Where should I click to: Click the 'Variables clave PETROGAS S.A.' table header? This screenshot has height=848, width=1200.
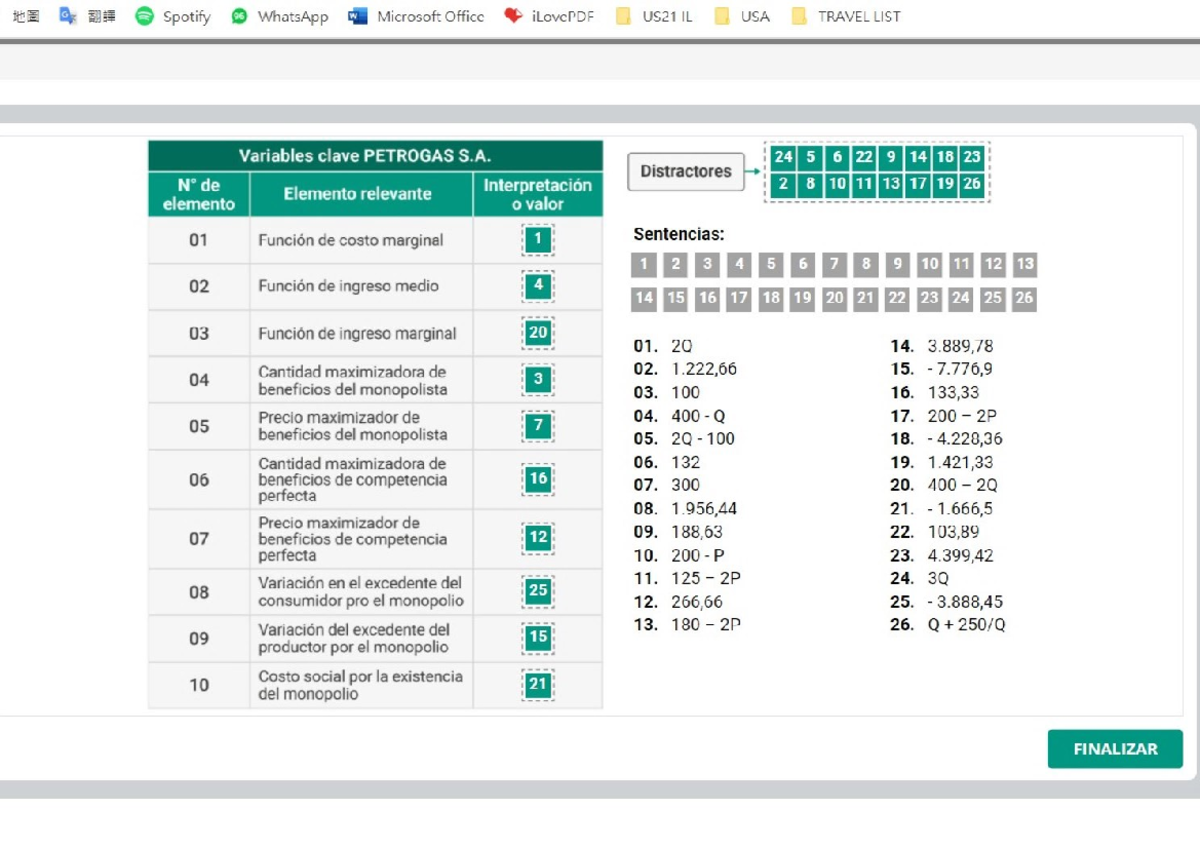coord(375,156)
